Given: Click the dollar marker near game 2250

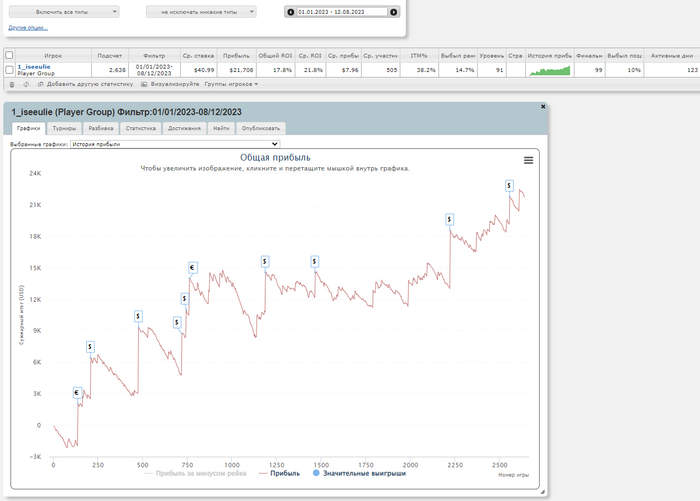Looking at the screenshot, I should pos(450,220).
